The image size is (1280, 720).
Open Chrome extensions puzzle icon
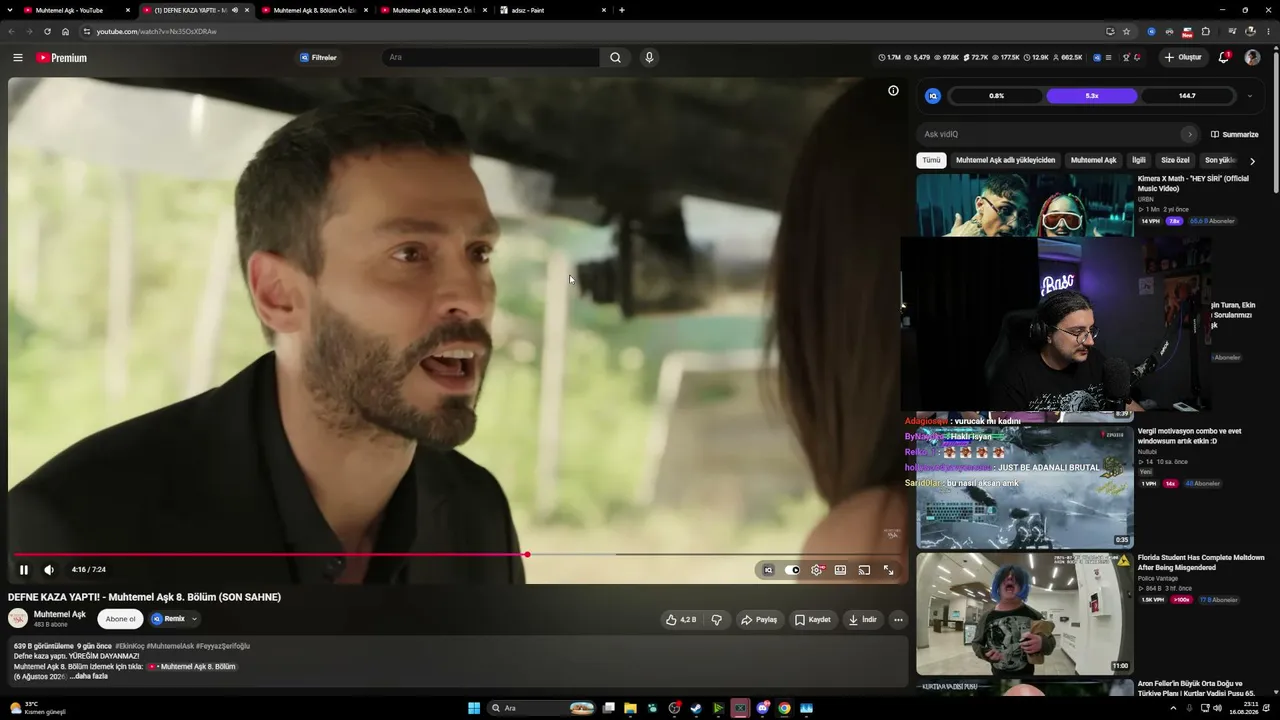1206,31
